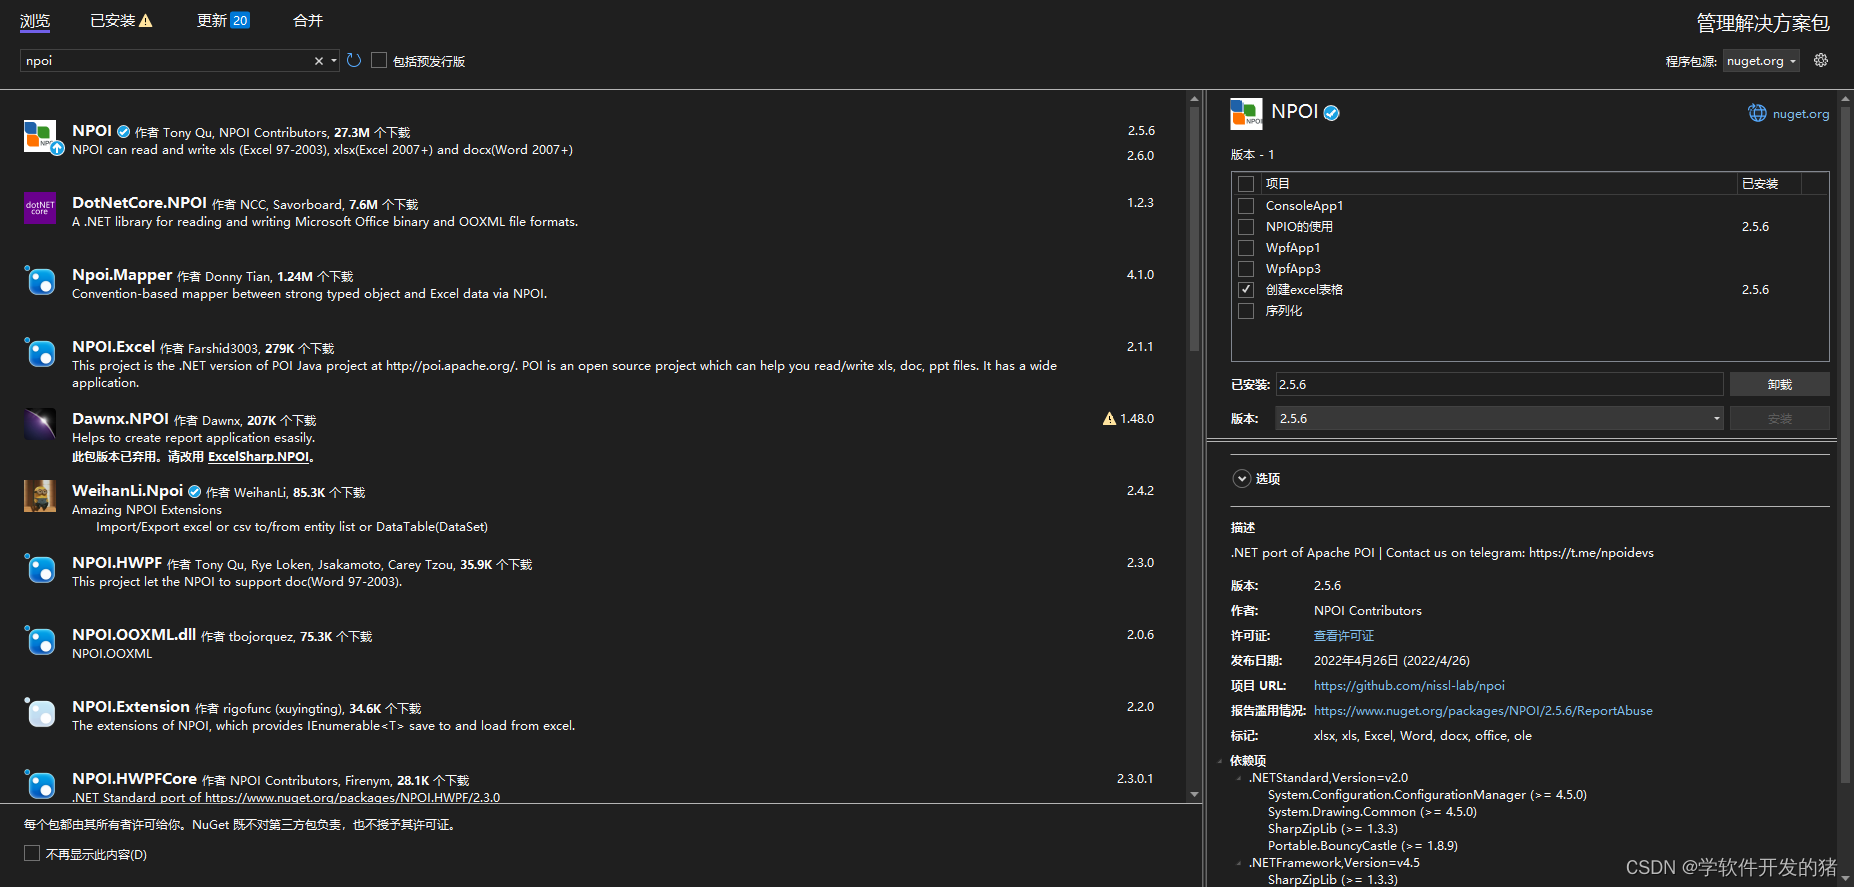Check the ConsoleApp1 project checkbox
The width and height of the screenshot is (1854, 887).
(1246, 206)
